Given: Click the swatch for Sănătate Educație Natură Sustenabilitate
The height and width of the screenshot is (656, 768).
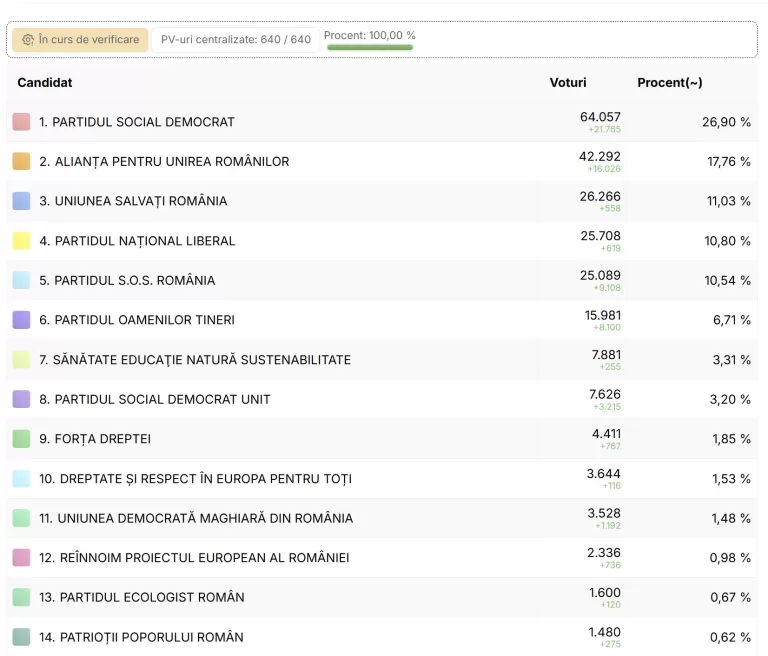Looking at the screenshot, I should point(22,360).
